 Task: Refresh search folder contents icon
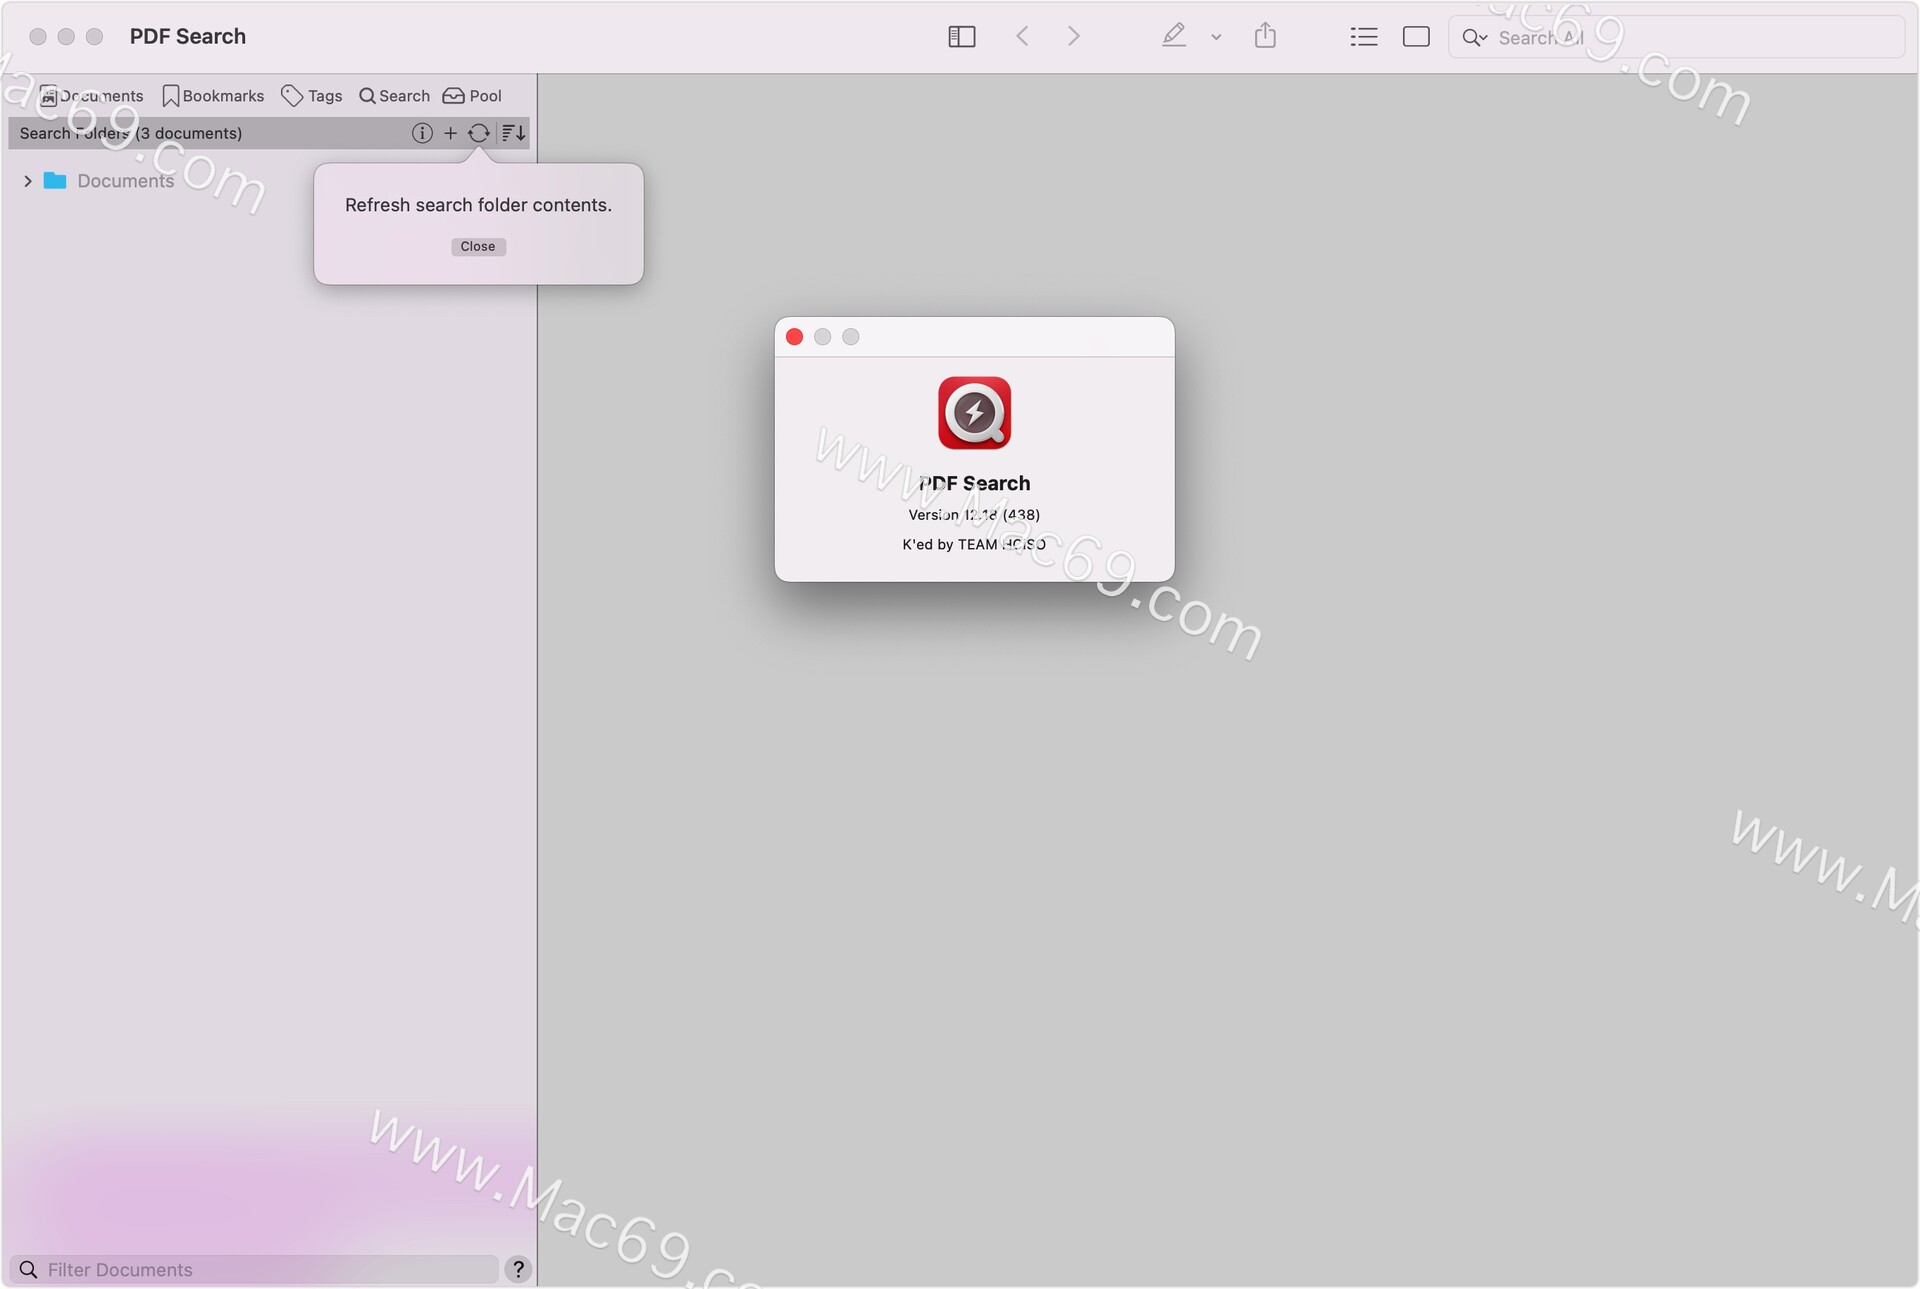coord(479,133)
